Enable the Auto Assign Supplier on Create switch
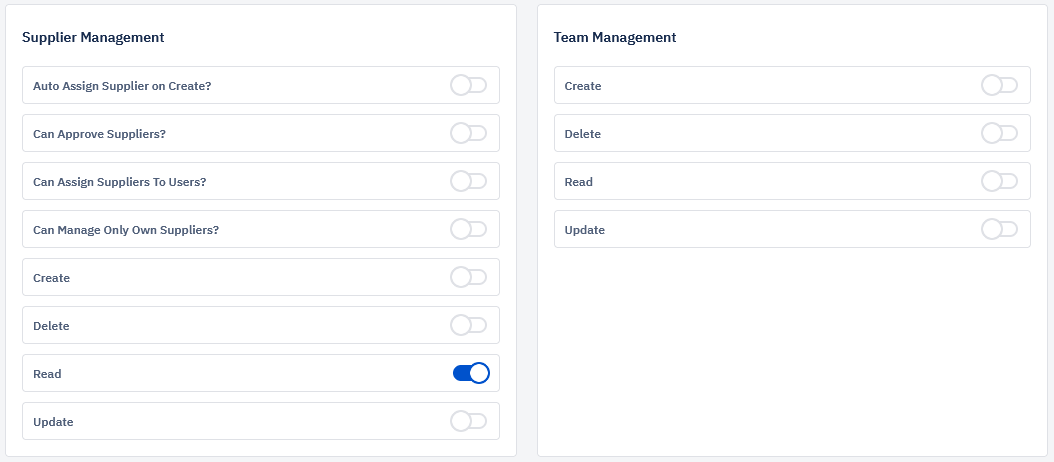1054x462 pixels. [x=469, y=85]
